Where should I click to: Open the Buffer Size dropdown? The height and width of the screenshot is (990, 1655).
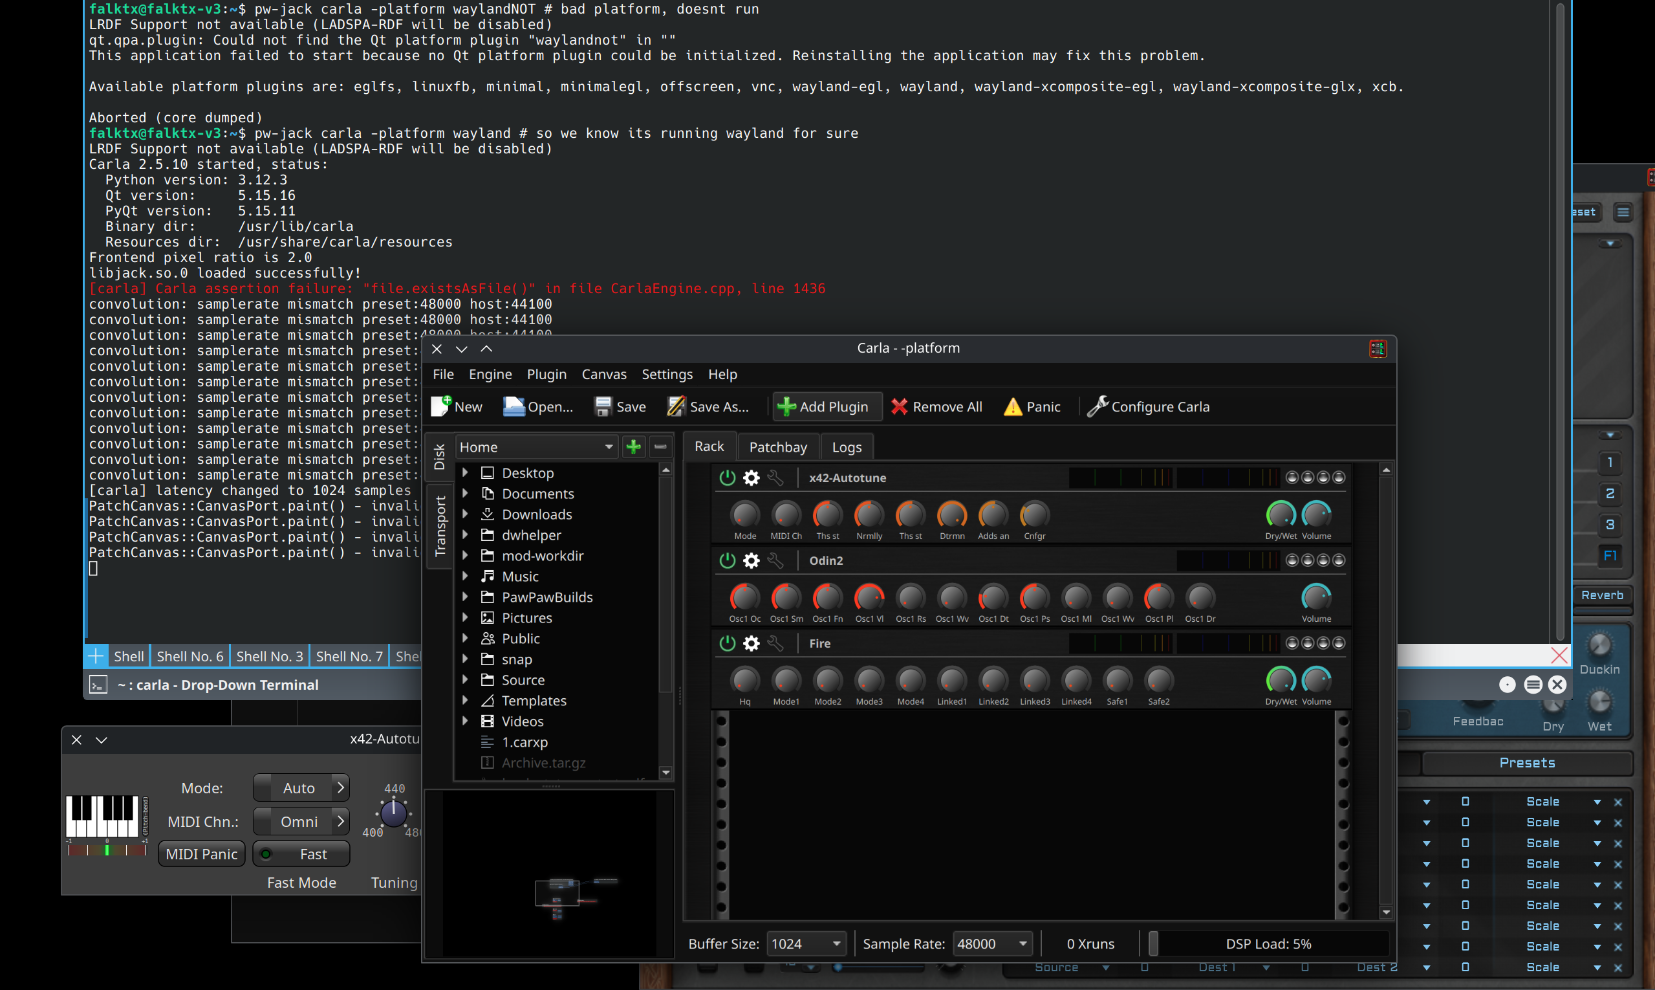(x=806, y=944)
